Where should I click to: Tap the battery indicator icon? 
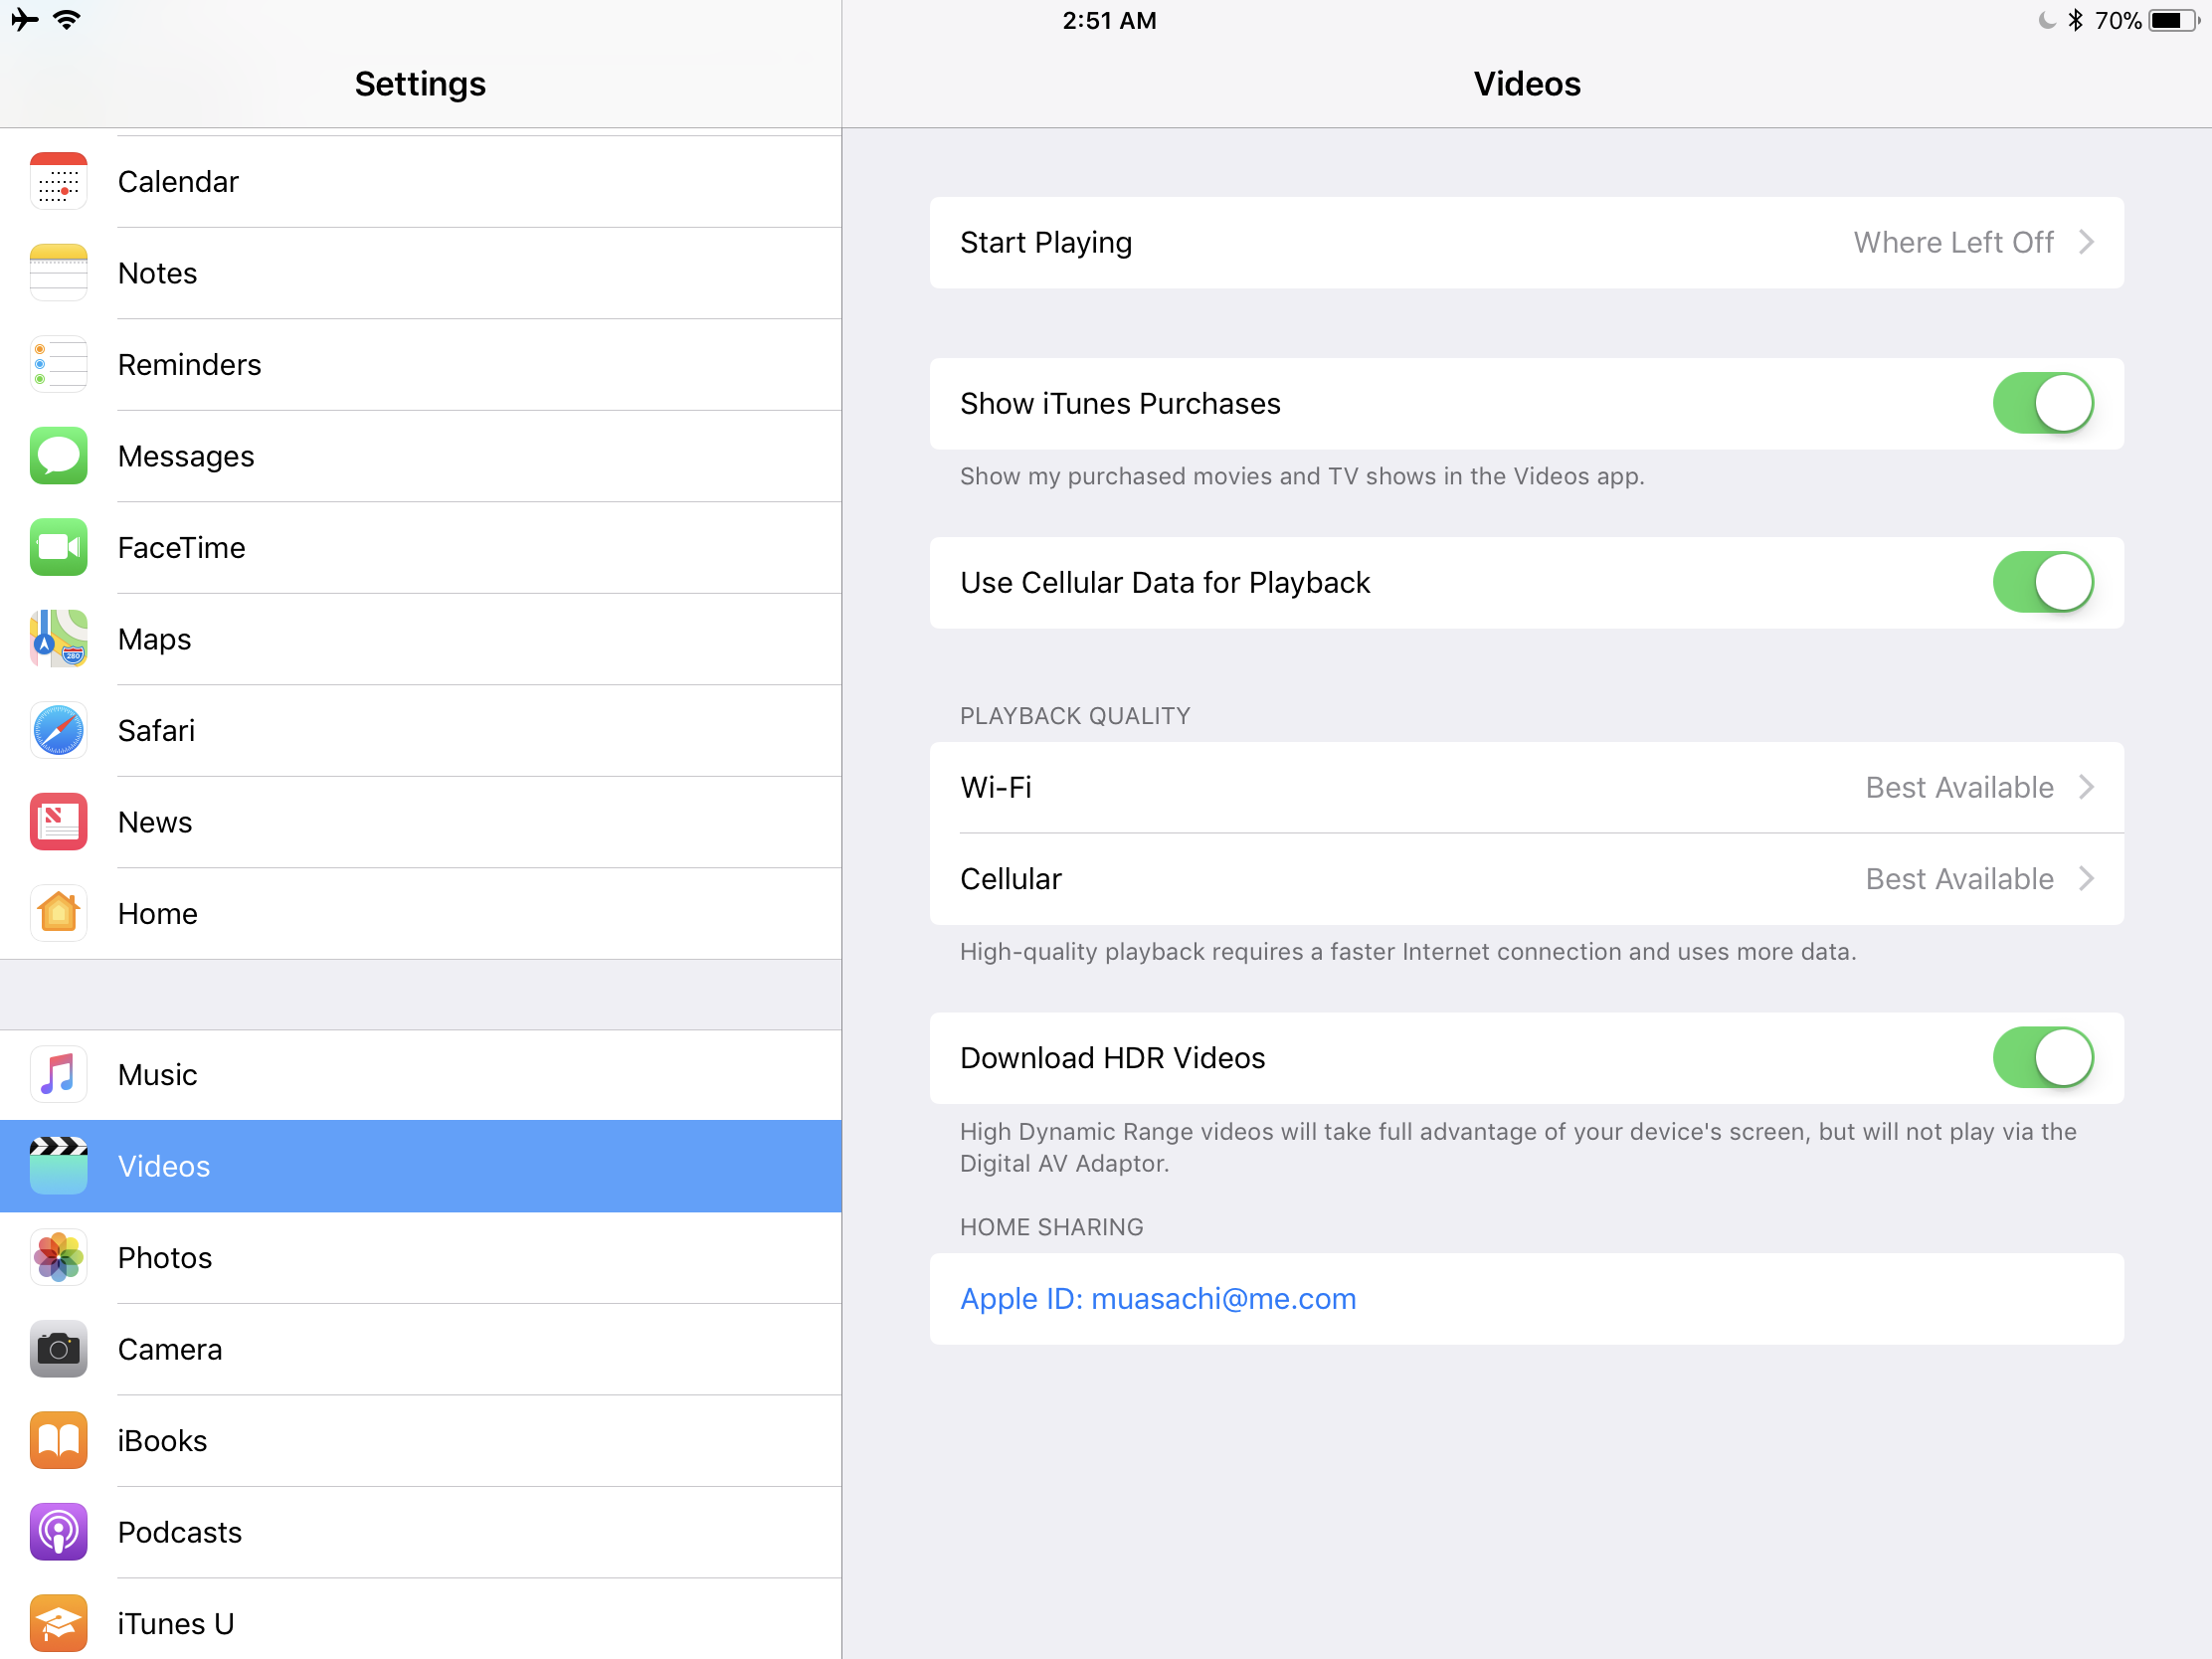tap(2174, 20)
